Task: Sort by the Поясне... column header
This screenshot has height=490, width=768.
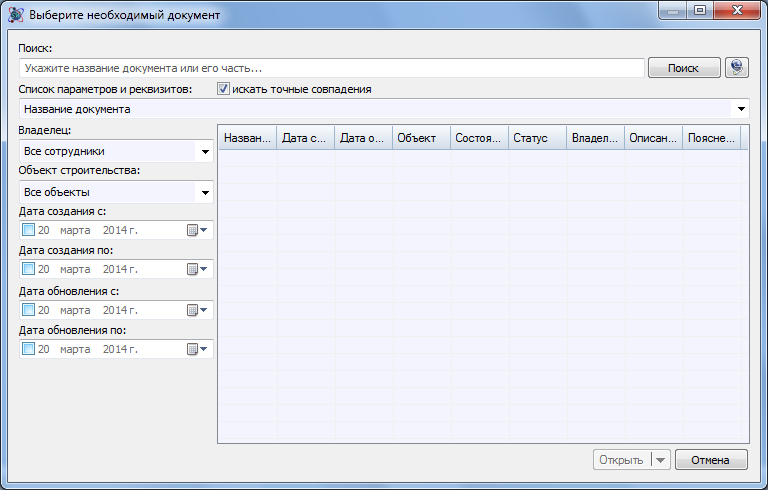Action: click(711, 138)
